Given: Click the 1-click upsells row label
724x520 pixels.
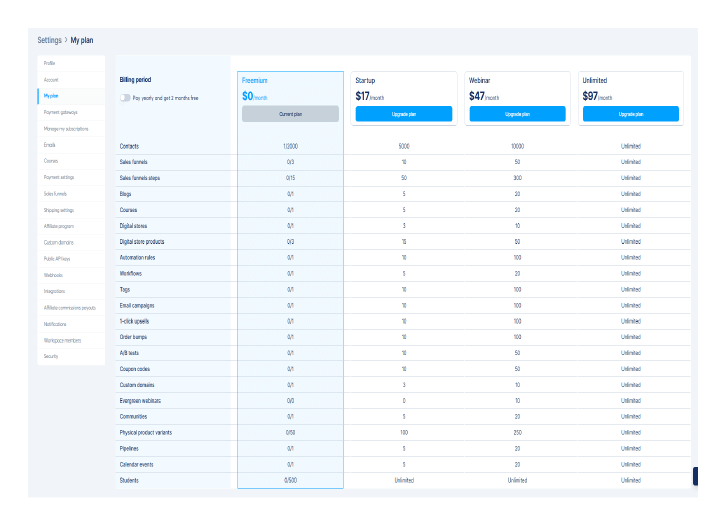Looking at the screenshot, I should (x=134, y=321).
